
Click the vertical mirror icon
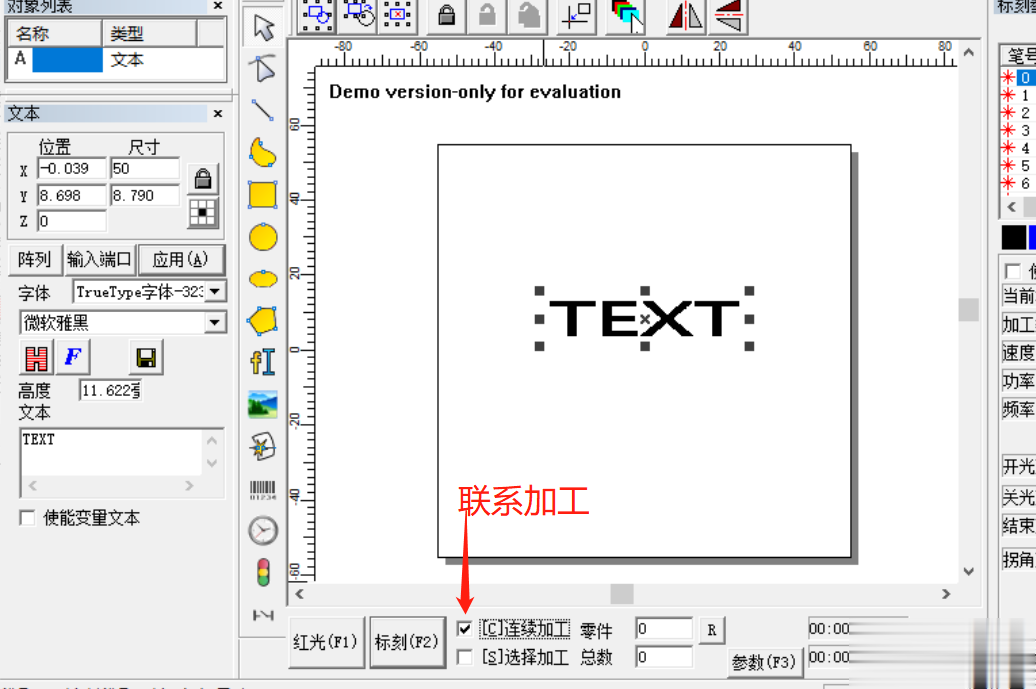727,15
